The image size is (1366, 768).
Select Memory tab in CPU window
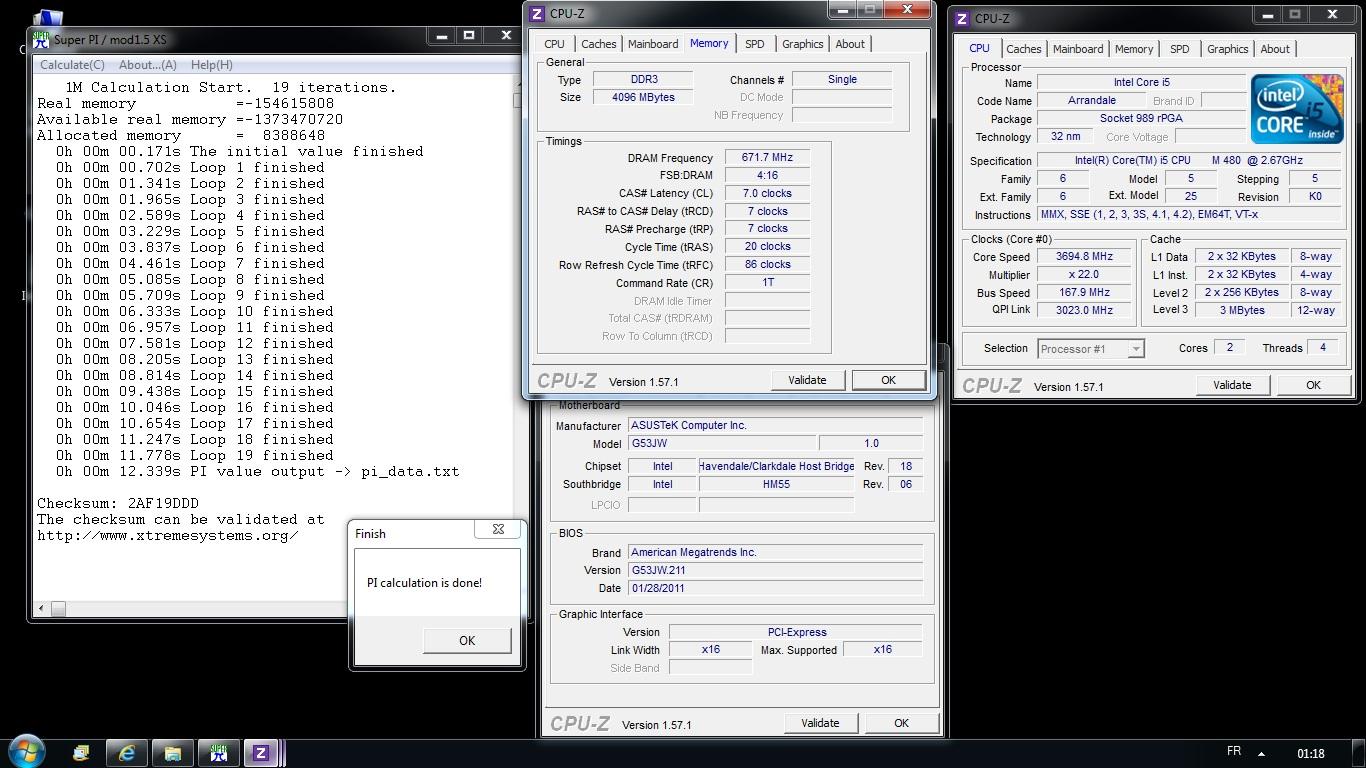[x=1134, y=49]
